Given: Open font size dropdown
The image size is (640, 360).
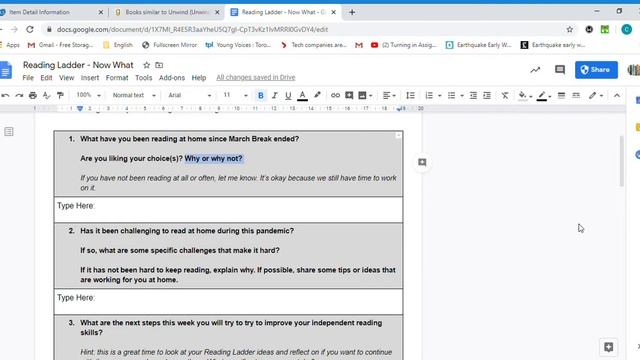Looking at the screenshot, I should (x=235, y=95).
